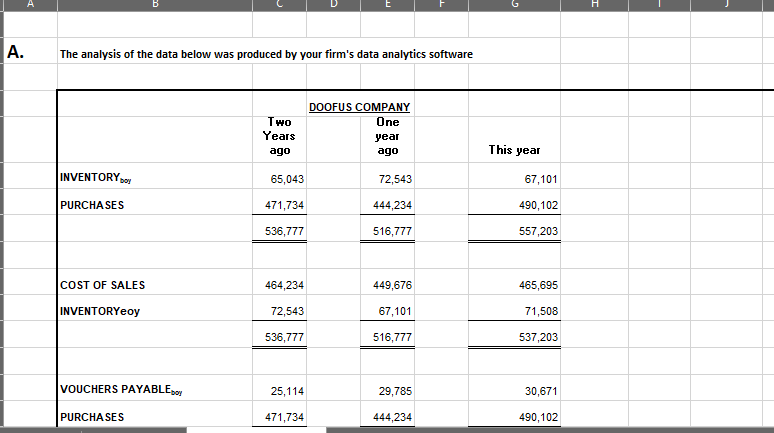Select the total 537,203
The image size is (774, 433).
pyautogui.click(x=539, y=337)
